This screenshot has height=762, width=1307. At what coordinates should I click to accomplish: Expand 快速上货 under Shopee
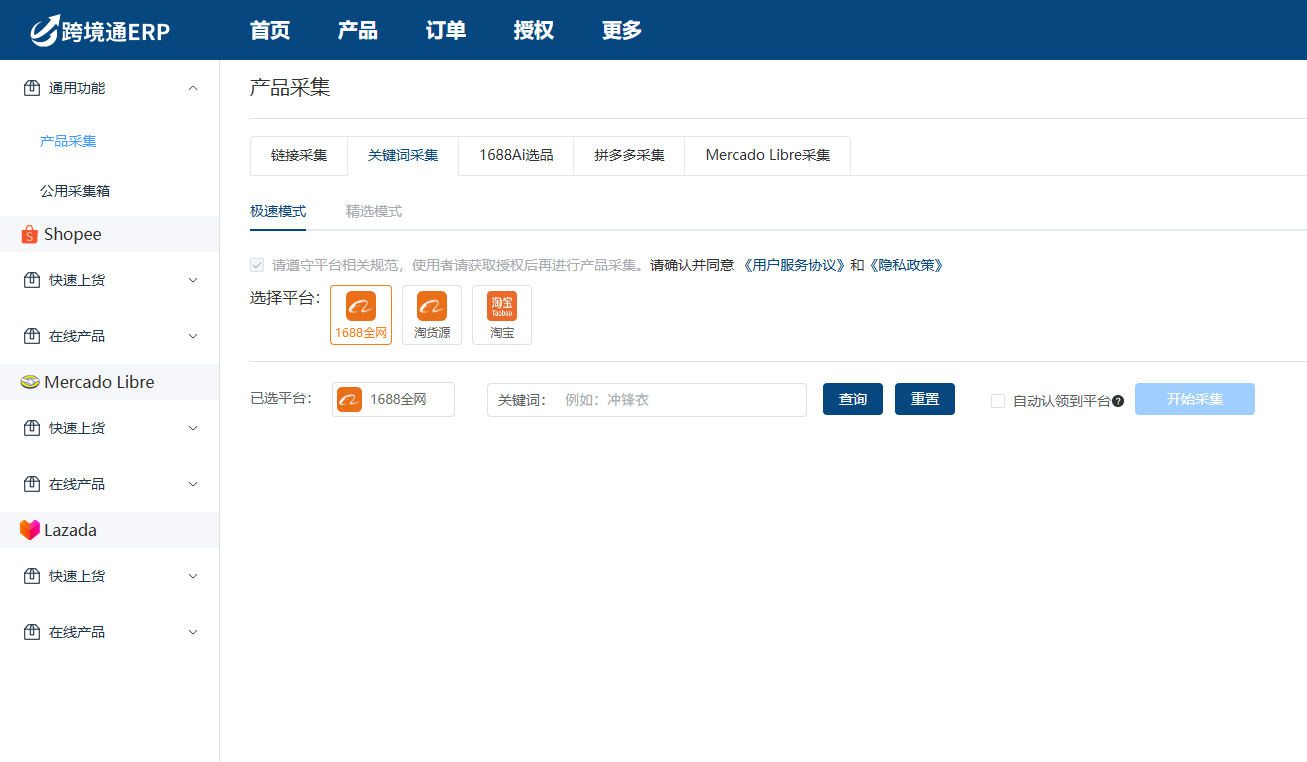click(x=193, y=280)
